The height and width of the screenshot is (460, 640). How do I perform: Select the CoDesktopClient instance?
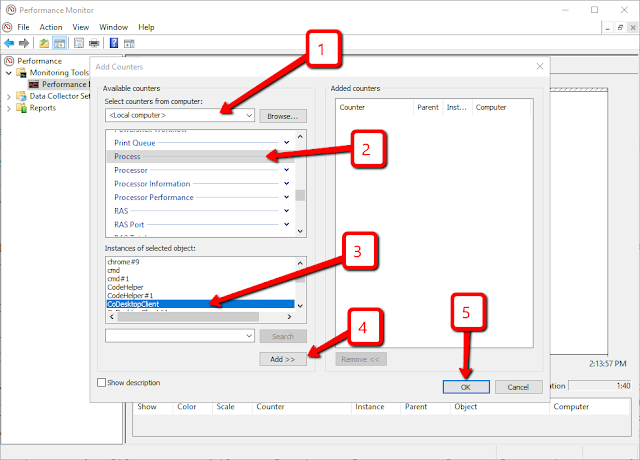(x=200, y=304)
